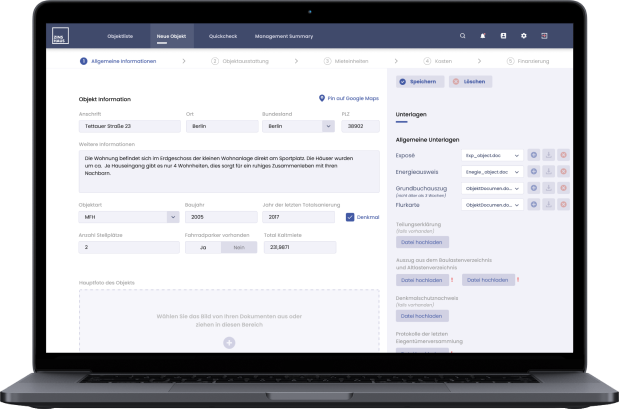Add file icon in the Flurkarte row
Image resolution: width=619 pixels, height=409 pixels.
click(x=534, y=204)
